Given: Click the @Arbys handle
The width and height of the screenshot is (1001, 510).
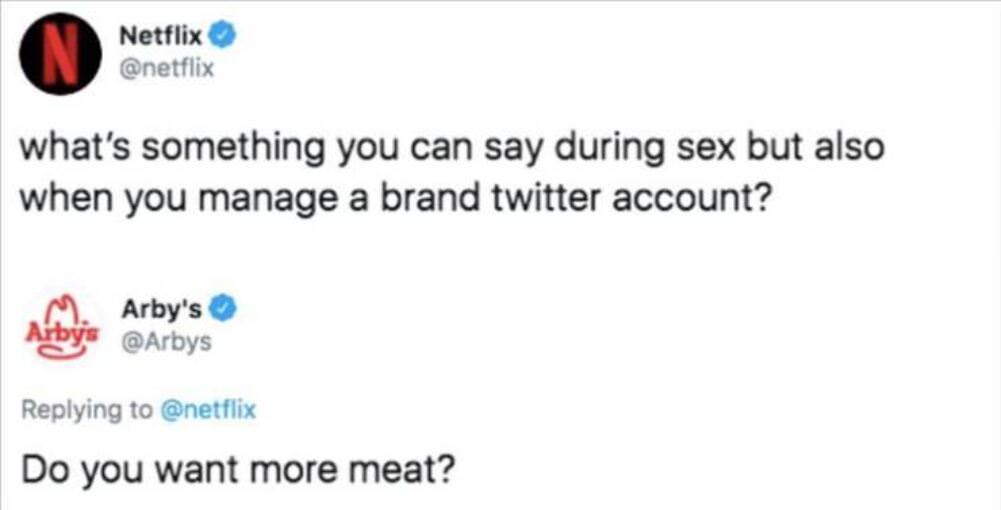Looking at the screenshot, I should pyautogui.click(x=165, y=342).
